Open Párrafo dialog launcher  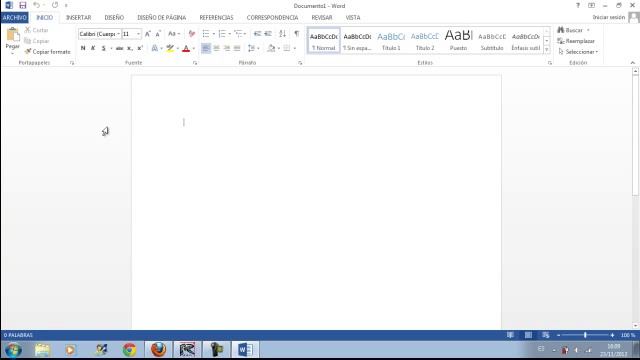(x=300, y=63)
